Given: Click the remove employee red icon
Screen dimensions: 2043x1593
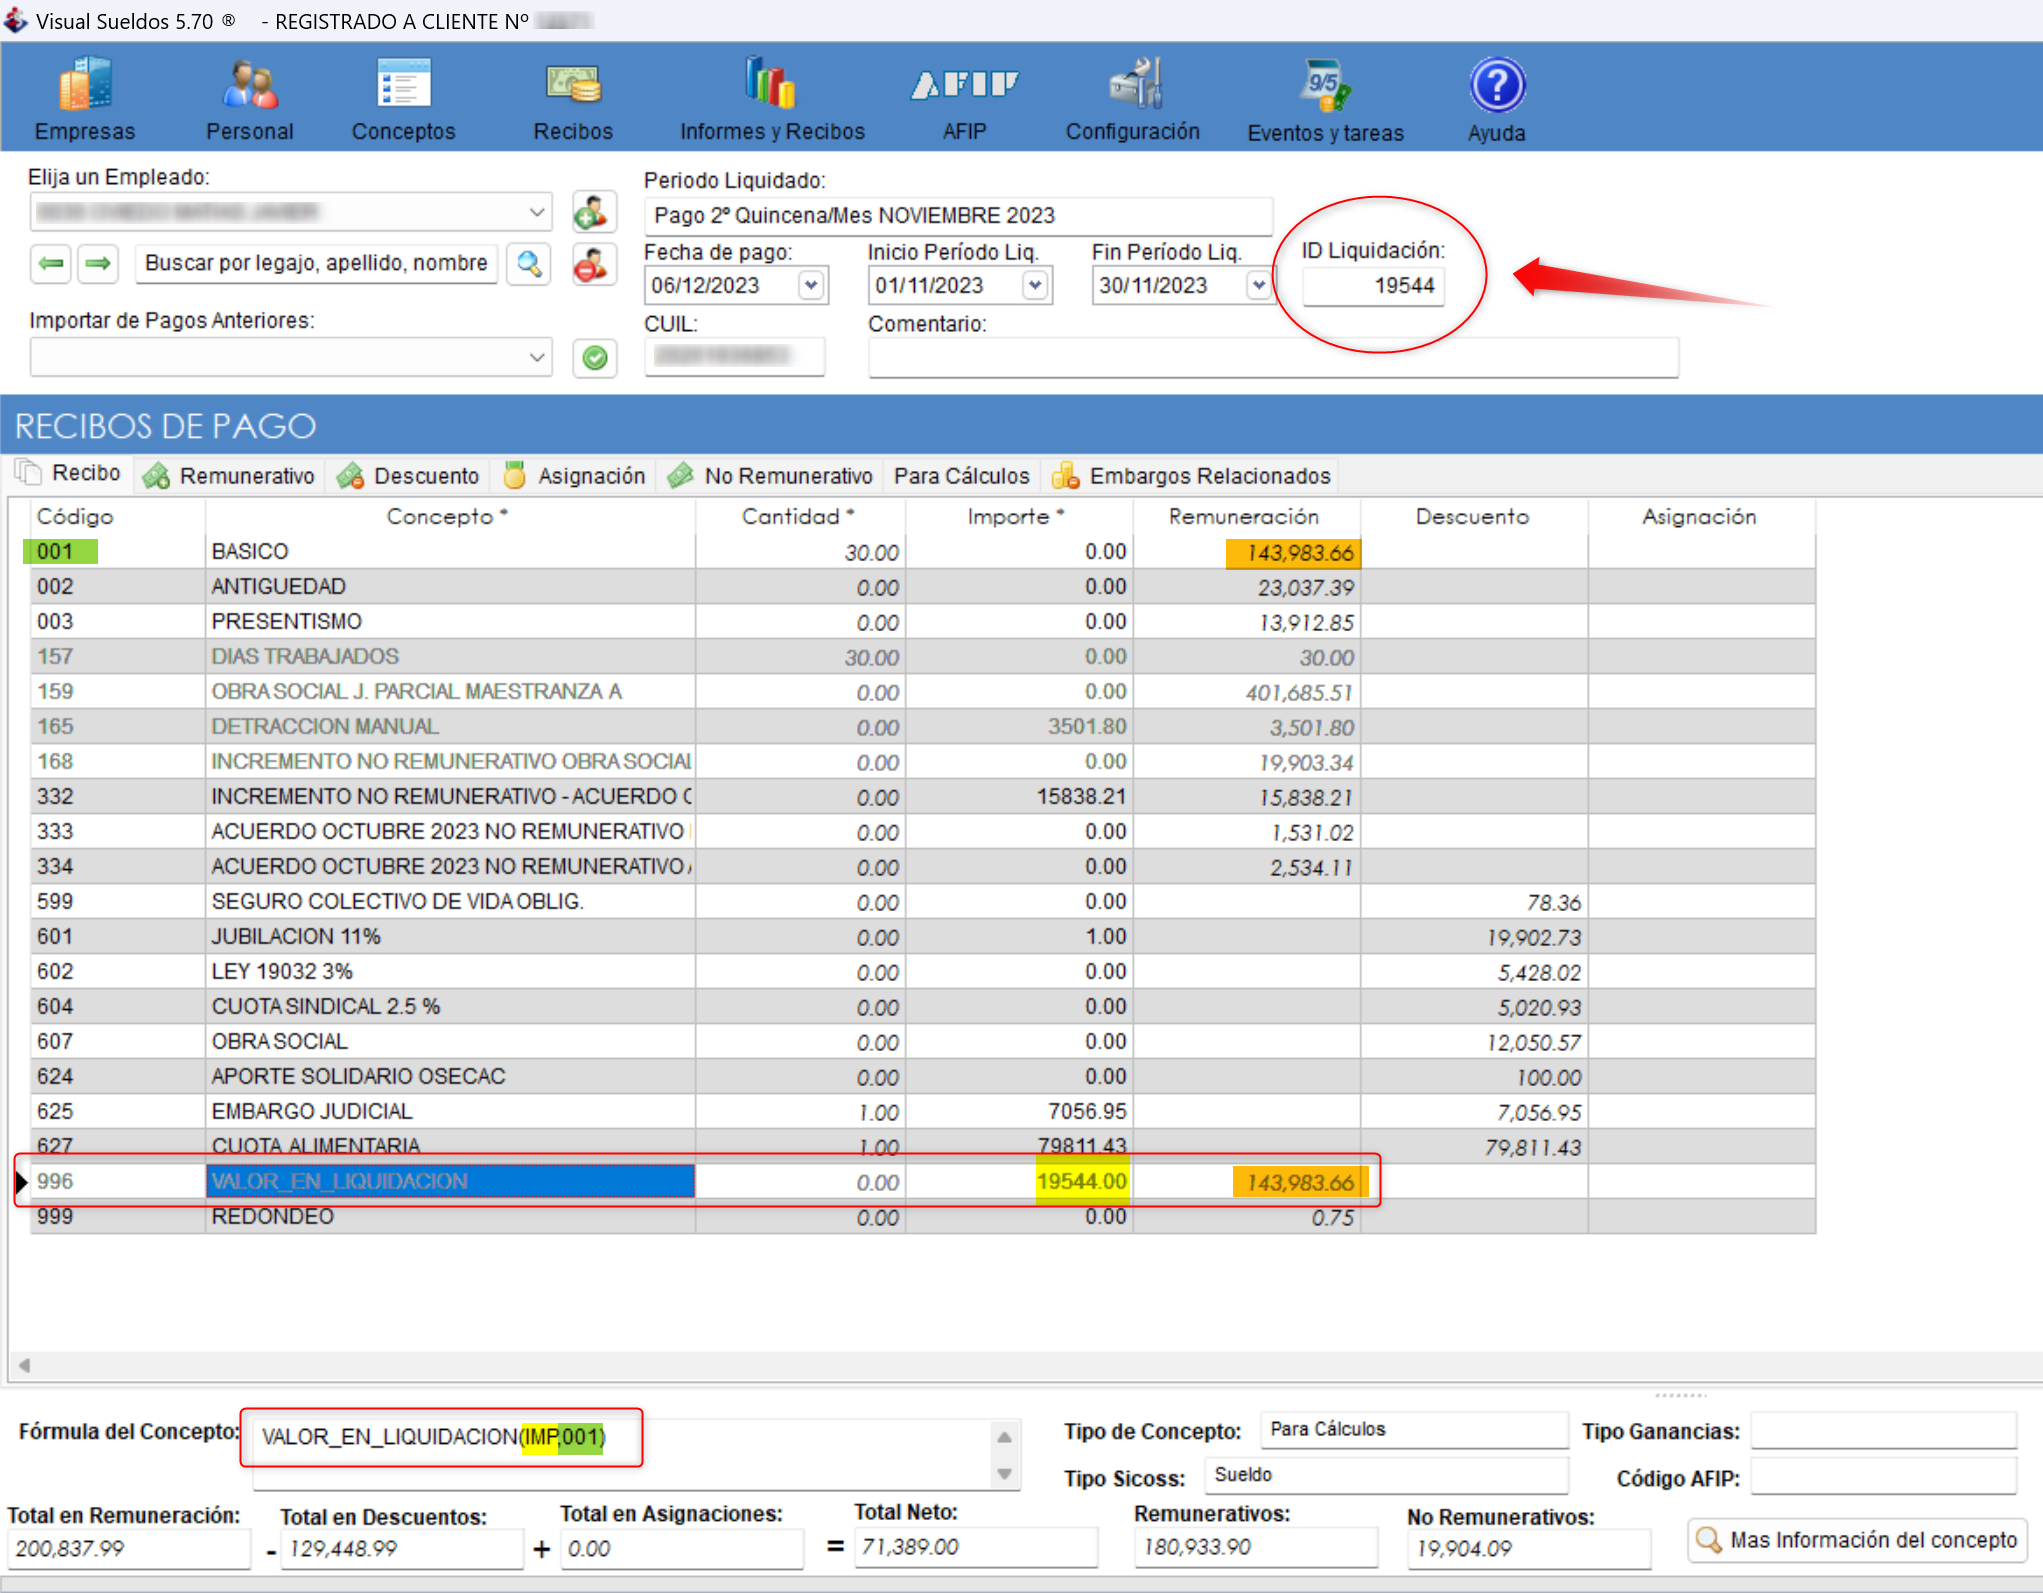Looking at the screenshot, I should point(593,265).
